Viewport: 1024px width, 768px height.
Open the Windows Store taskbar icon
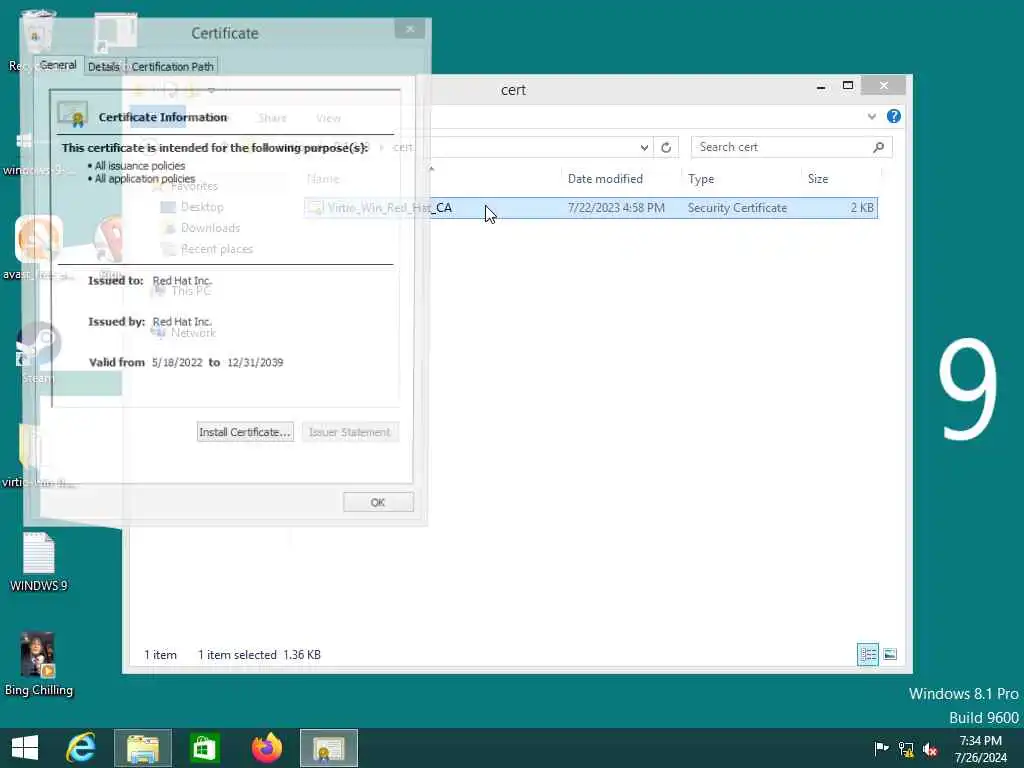204,748
